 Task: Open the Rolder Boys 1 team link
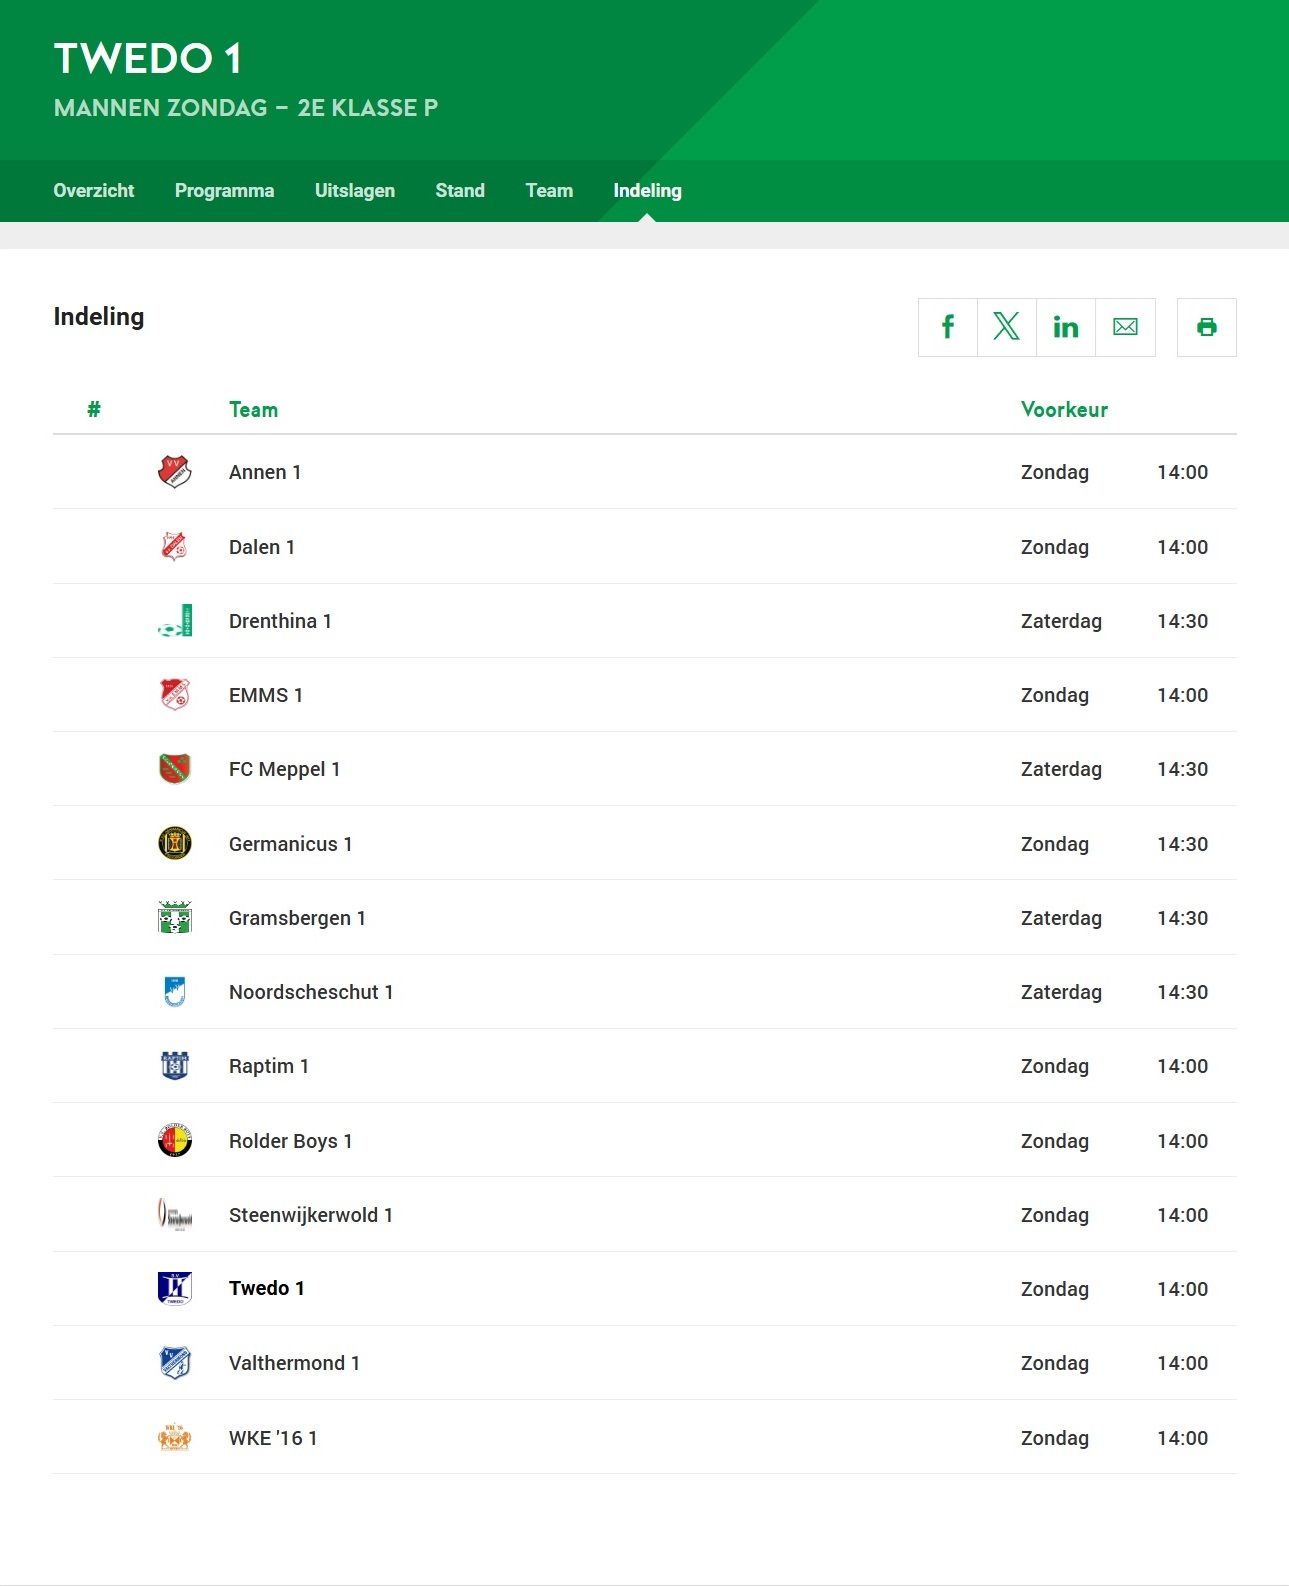click(291, 1141)
